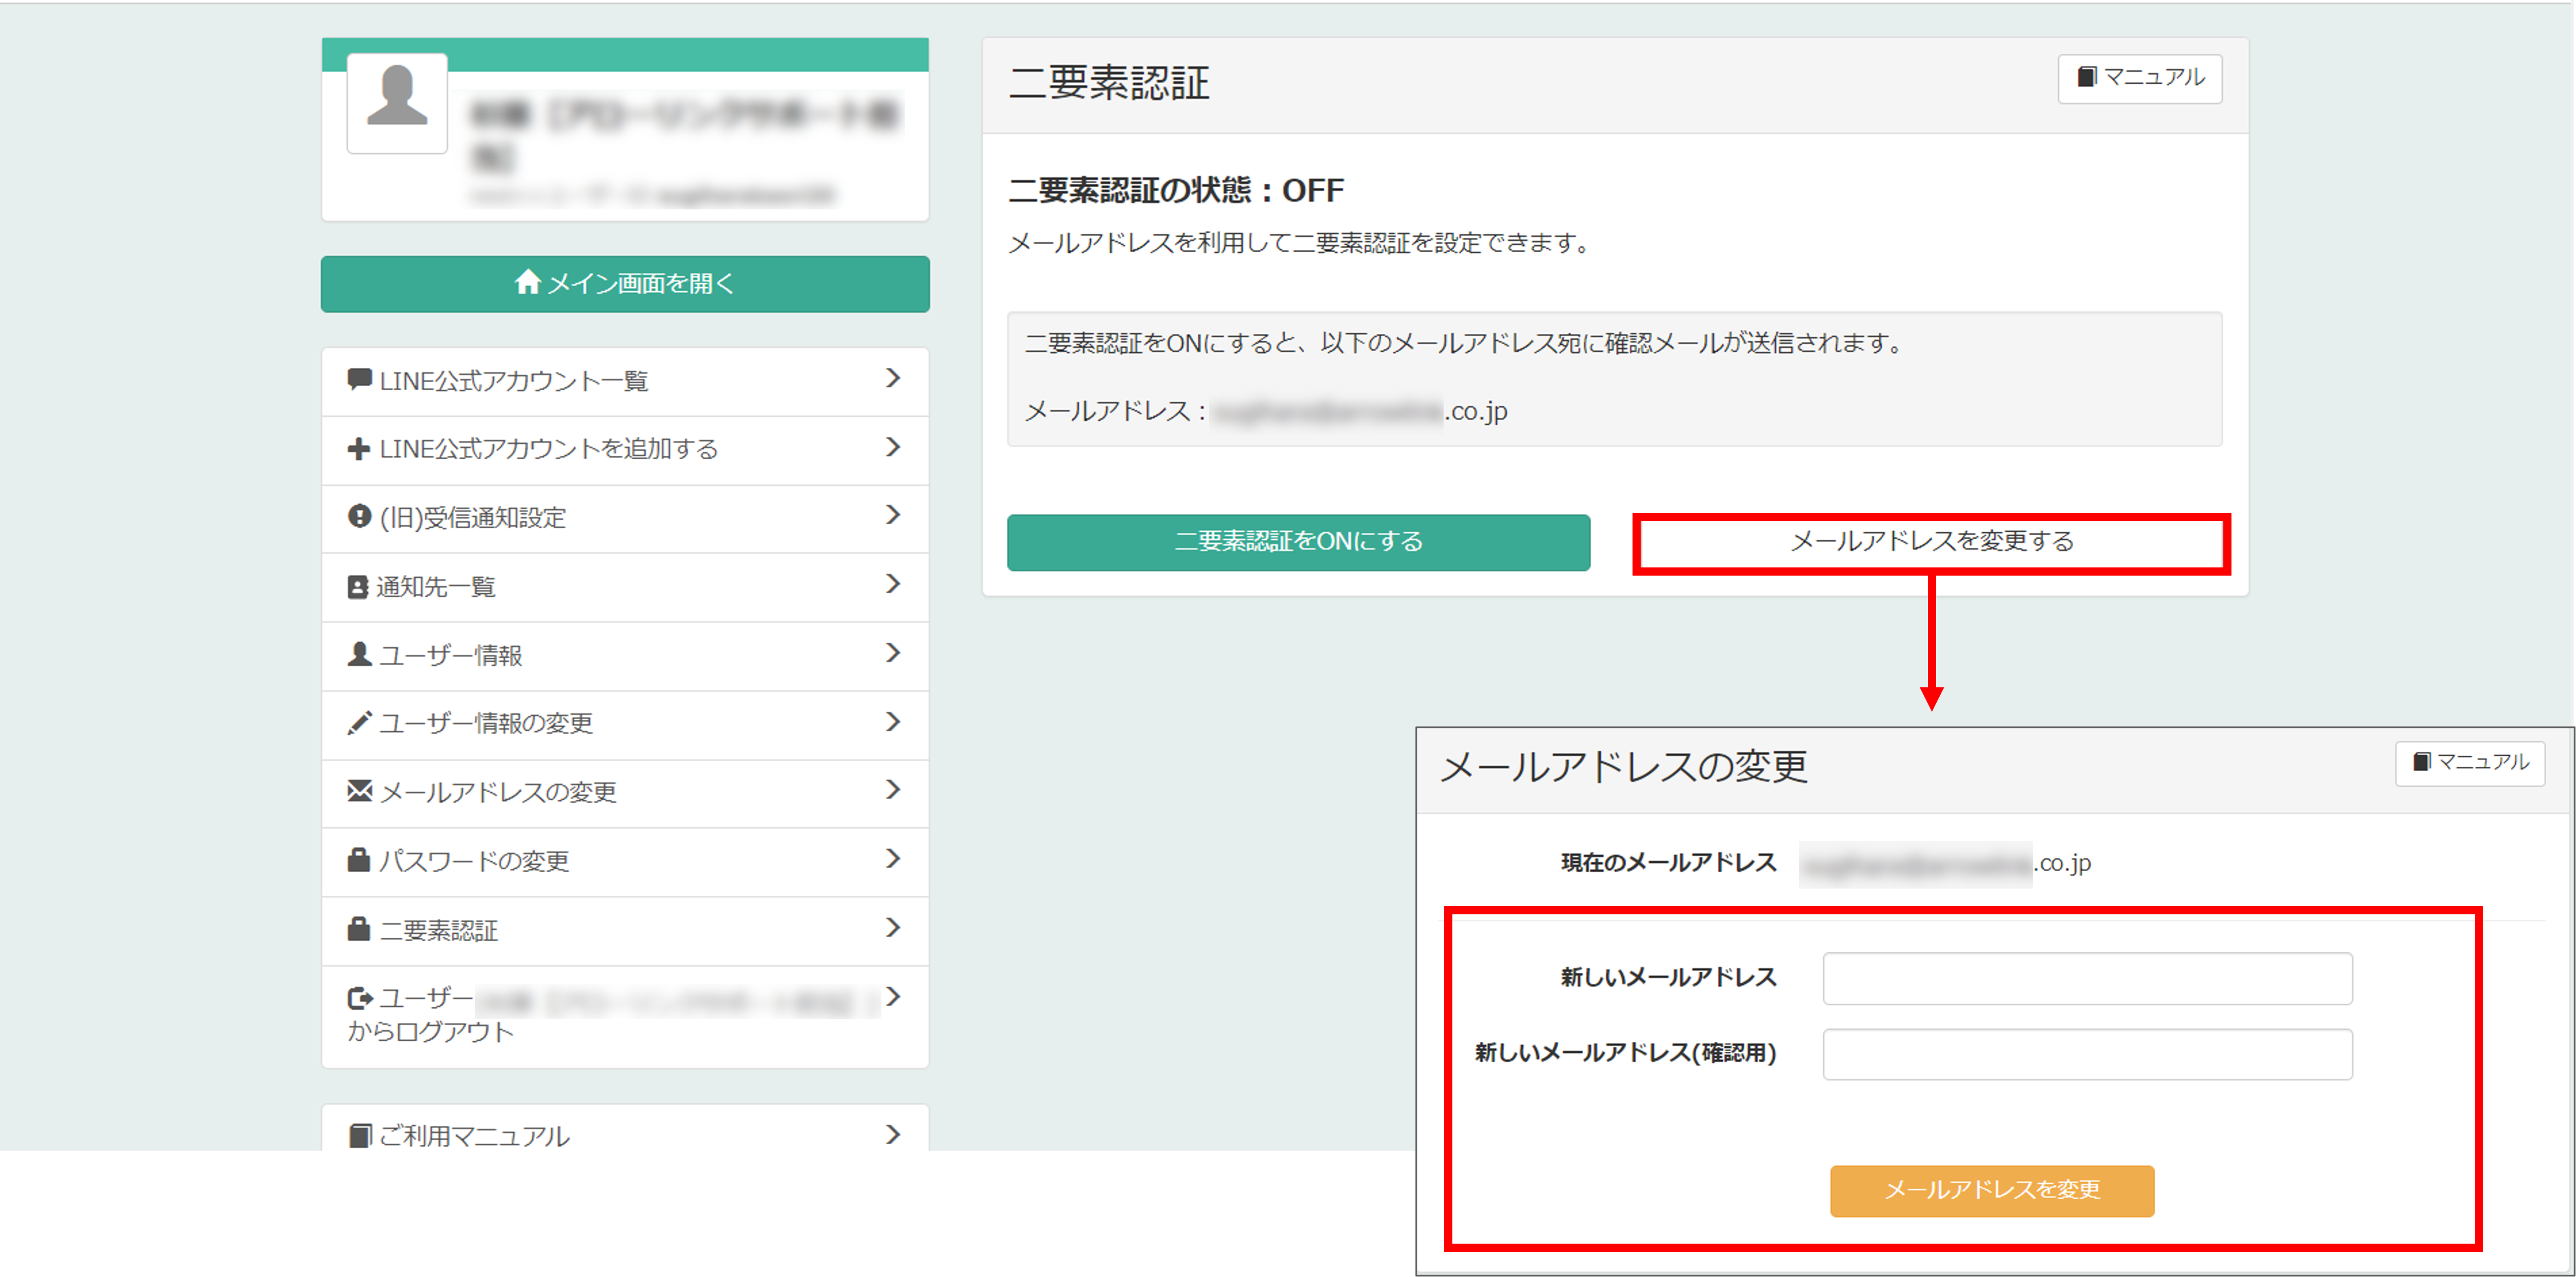Expand the ユーザー情報 chevron
The width and height of the screenshot is (2576, 1277).
tap(893, 653)
